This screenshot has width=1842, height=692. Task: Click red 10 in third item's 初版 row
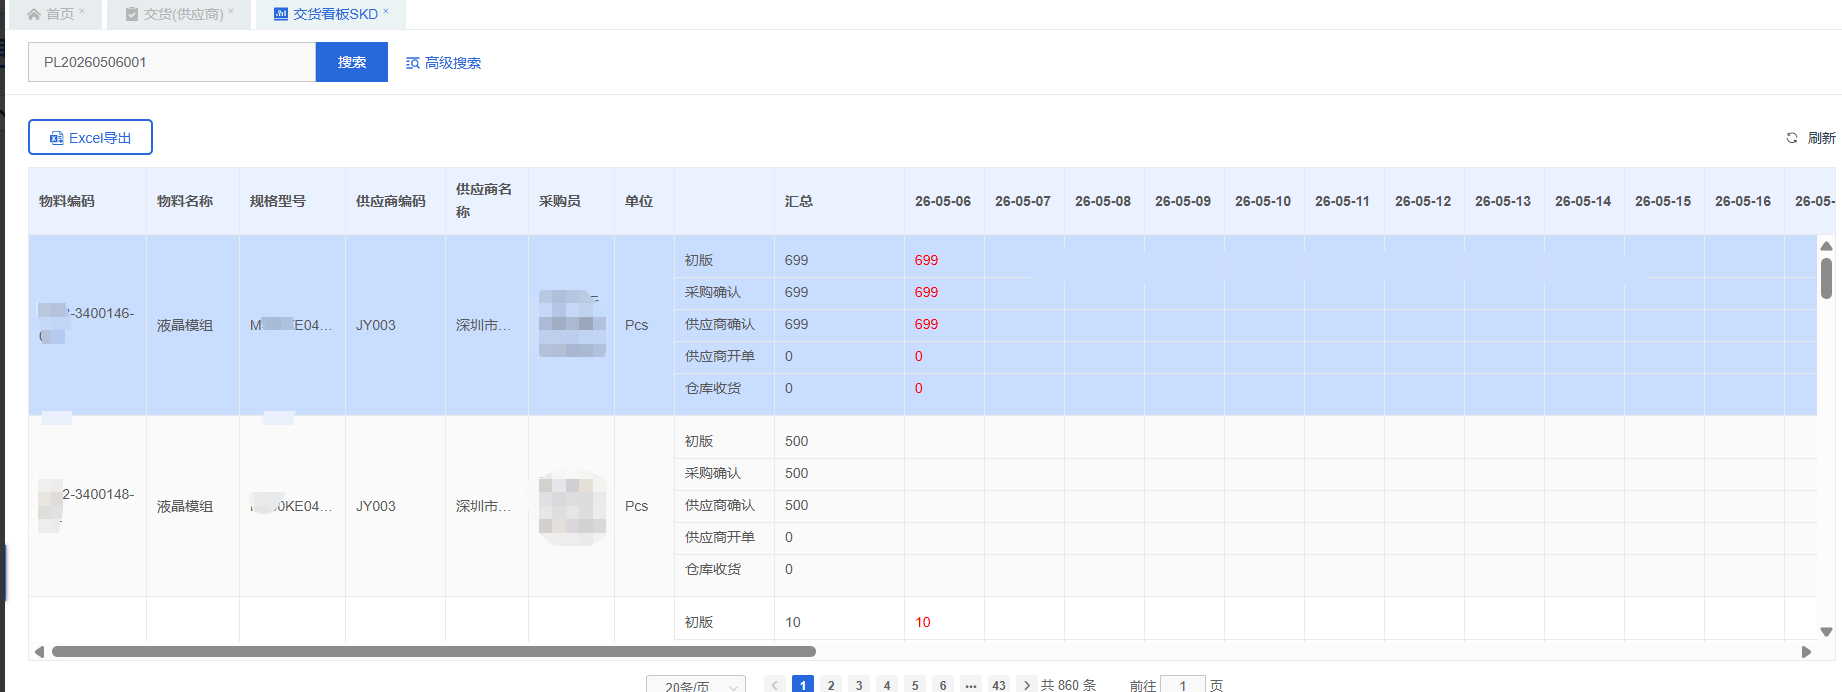click(x=923, y=622)
